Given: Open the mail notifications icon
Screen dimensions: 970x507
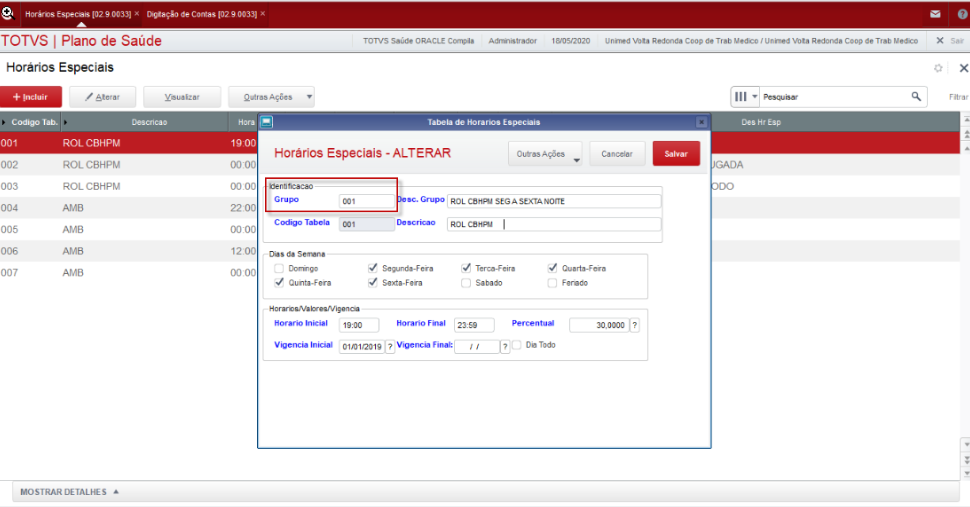Looking at the screenshot, I should [x=935, y=14].
